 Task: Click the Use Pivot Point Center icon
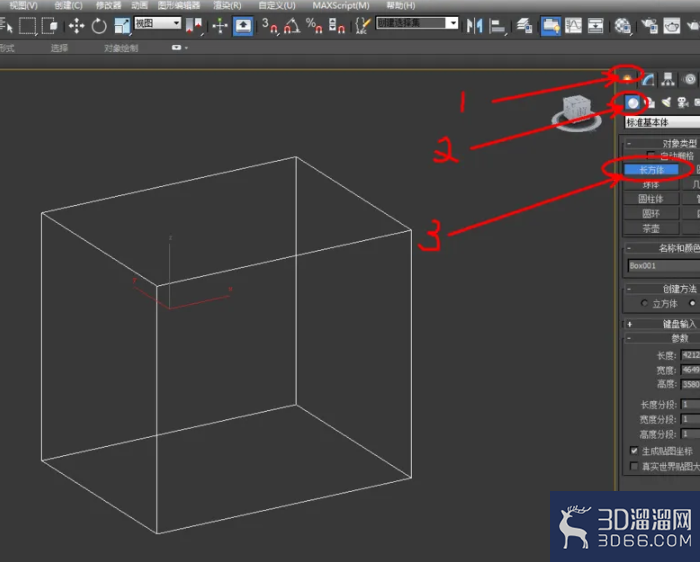coord(194,25)
